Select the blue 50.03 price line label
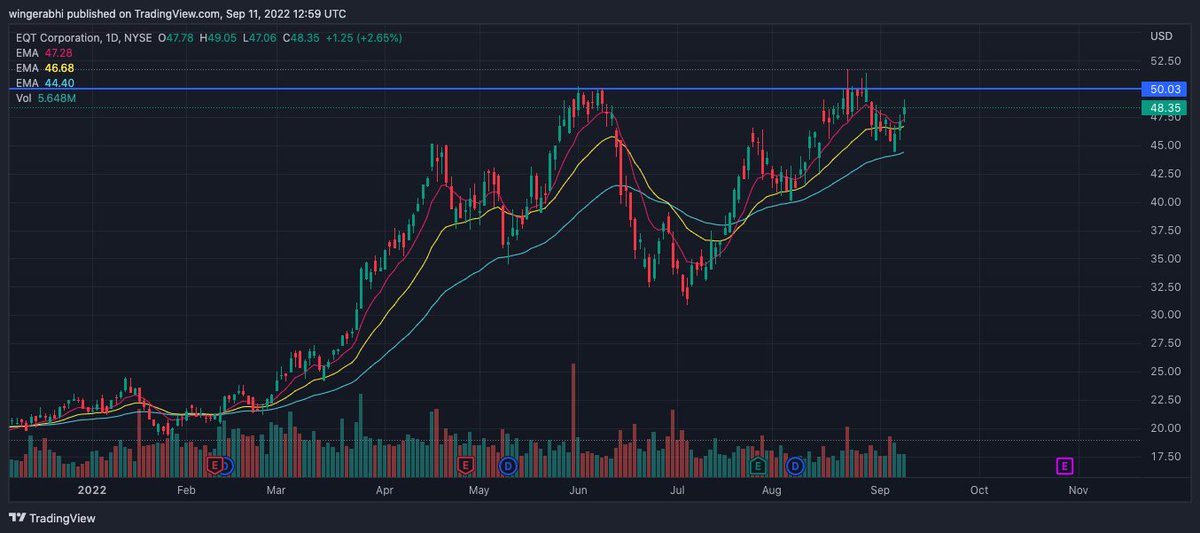Screen dimensions: 1200x533 pos(1165,89)
